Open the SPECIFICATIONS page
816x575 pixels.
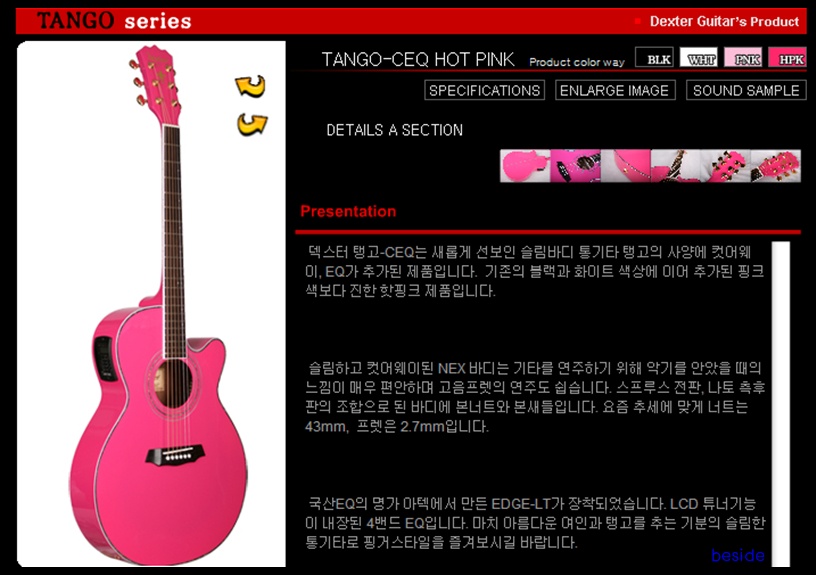(x=484, y=90)
